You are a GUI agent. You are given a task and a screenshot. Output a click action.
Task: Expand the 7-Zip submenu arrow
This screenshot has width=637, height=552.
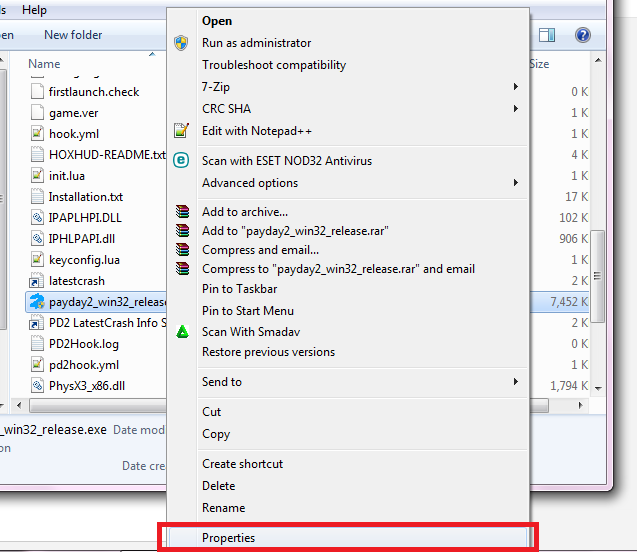click(x=516, y=87)
